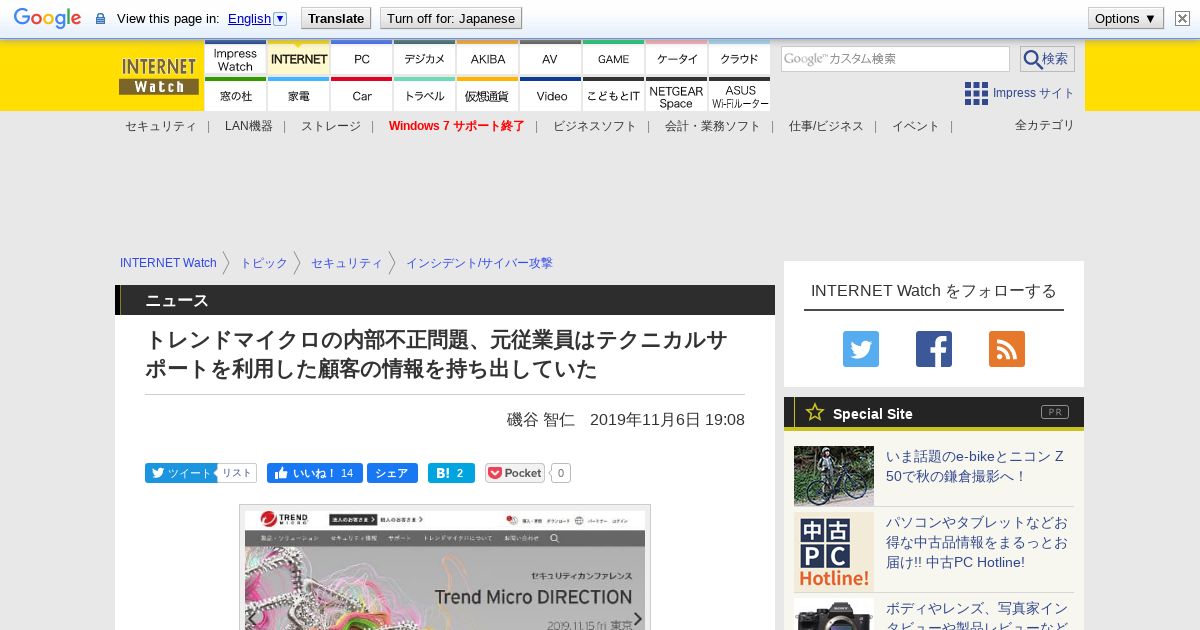1200x630 pixels.
Task: Click インシデント/サイバー攻撃 breadcrumb link
Action: (x=479, y=263)
